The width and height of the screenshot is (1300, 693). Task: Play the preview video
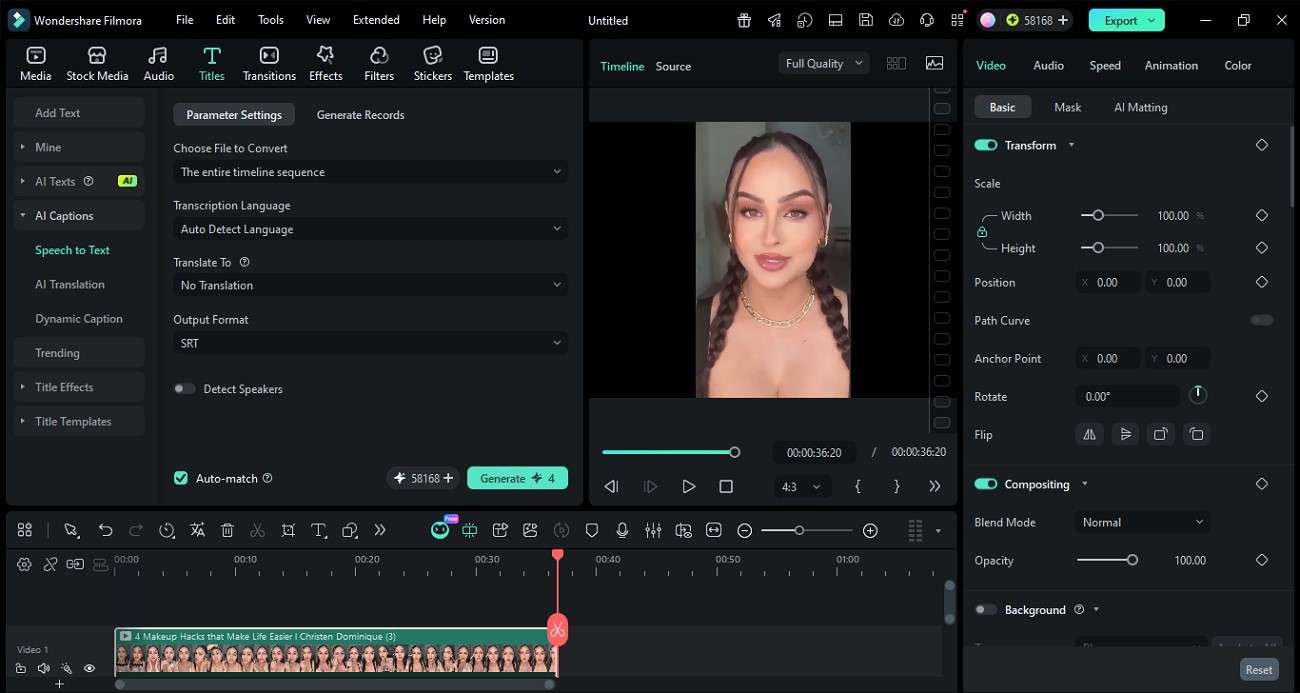click(x=688, y=486)
